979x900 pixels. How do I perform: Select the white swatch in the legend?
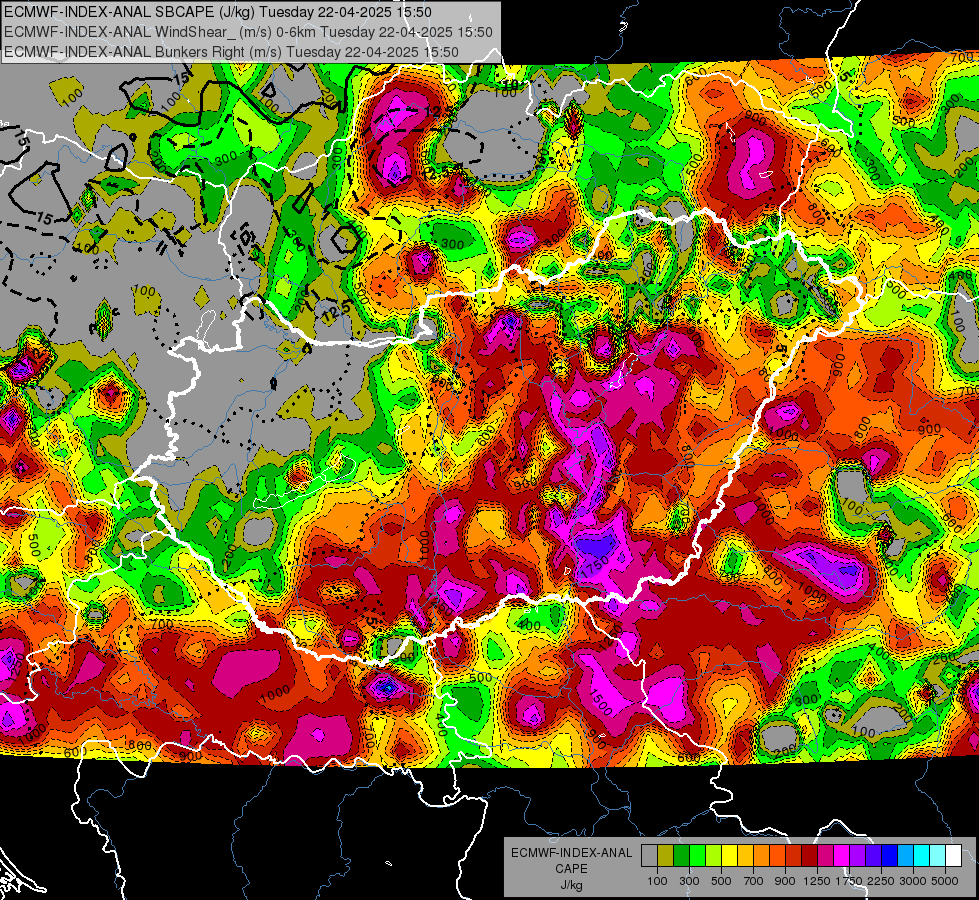coord(953,856)
